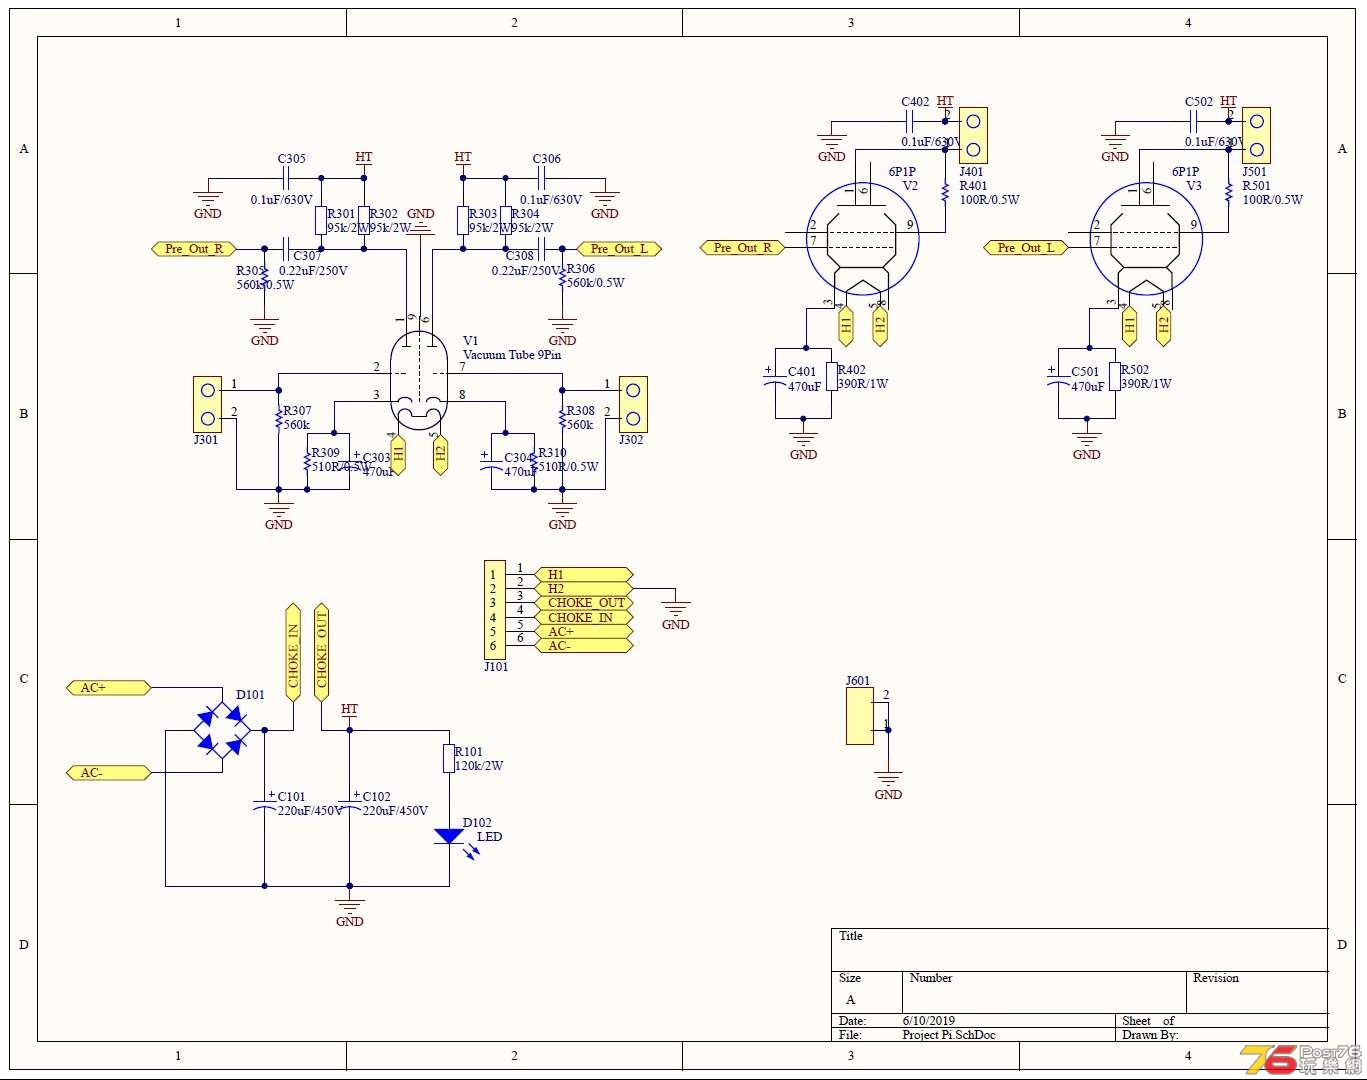Select the J101 six-pin header body
This screenshot has width=1367, height=1080.
click(494, 610)
